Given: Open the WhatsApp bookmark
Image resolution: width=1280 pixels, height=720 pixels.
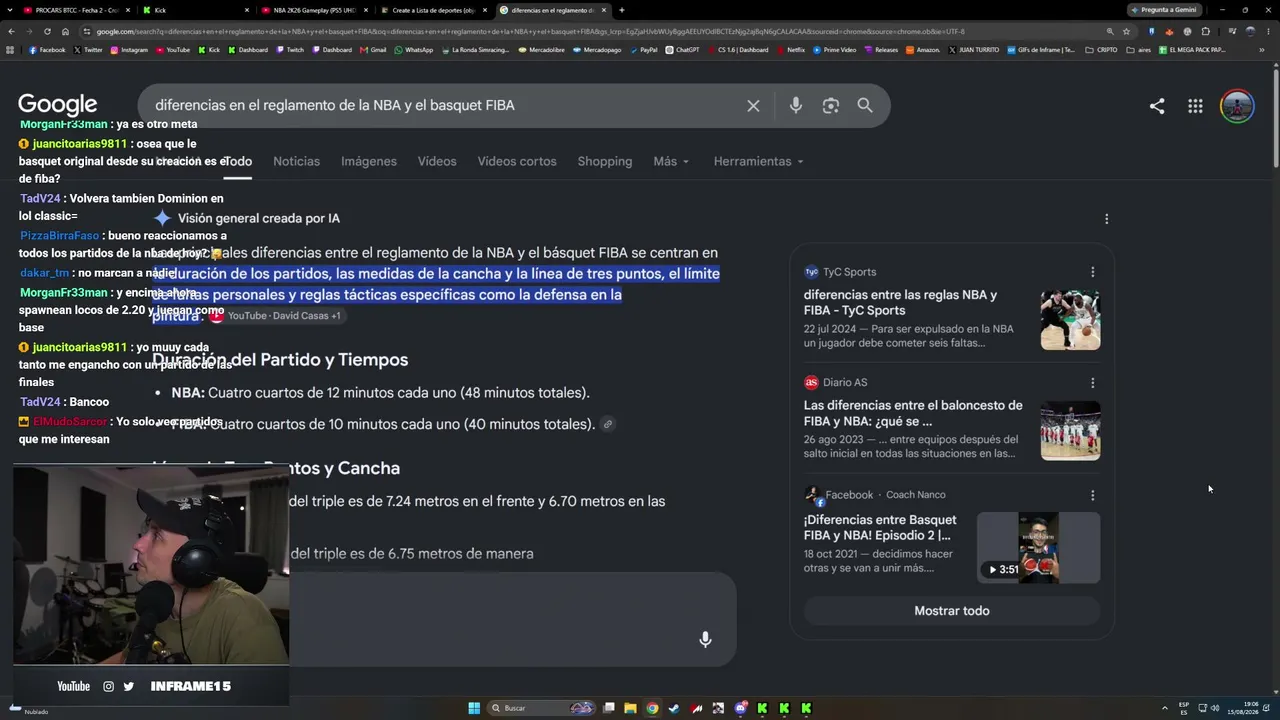Looking at the screenshot, I should [414, 49].
